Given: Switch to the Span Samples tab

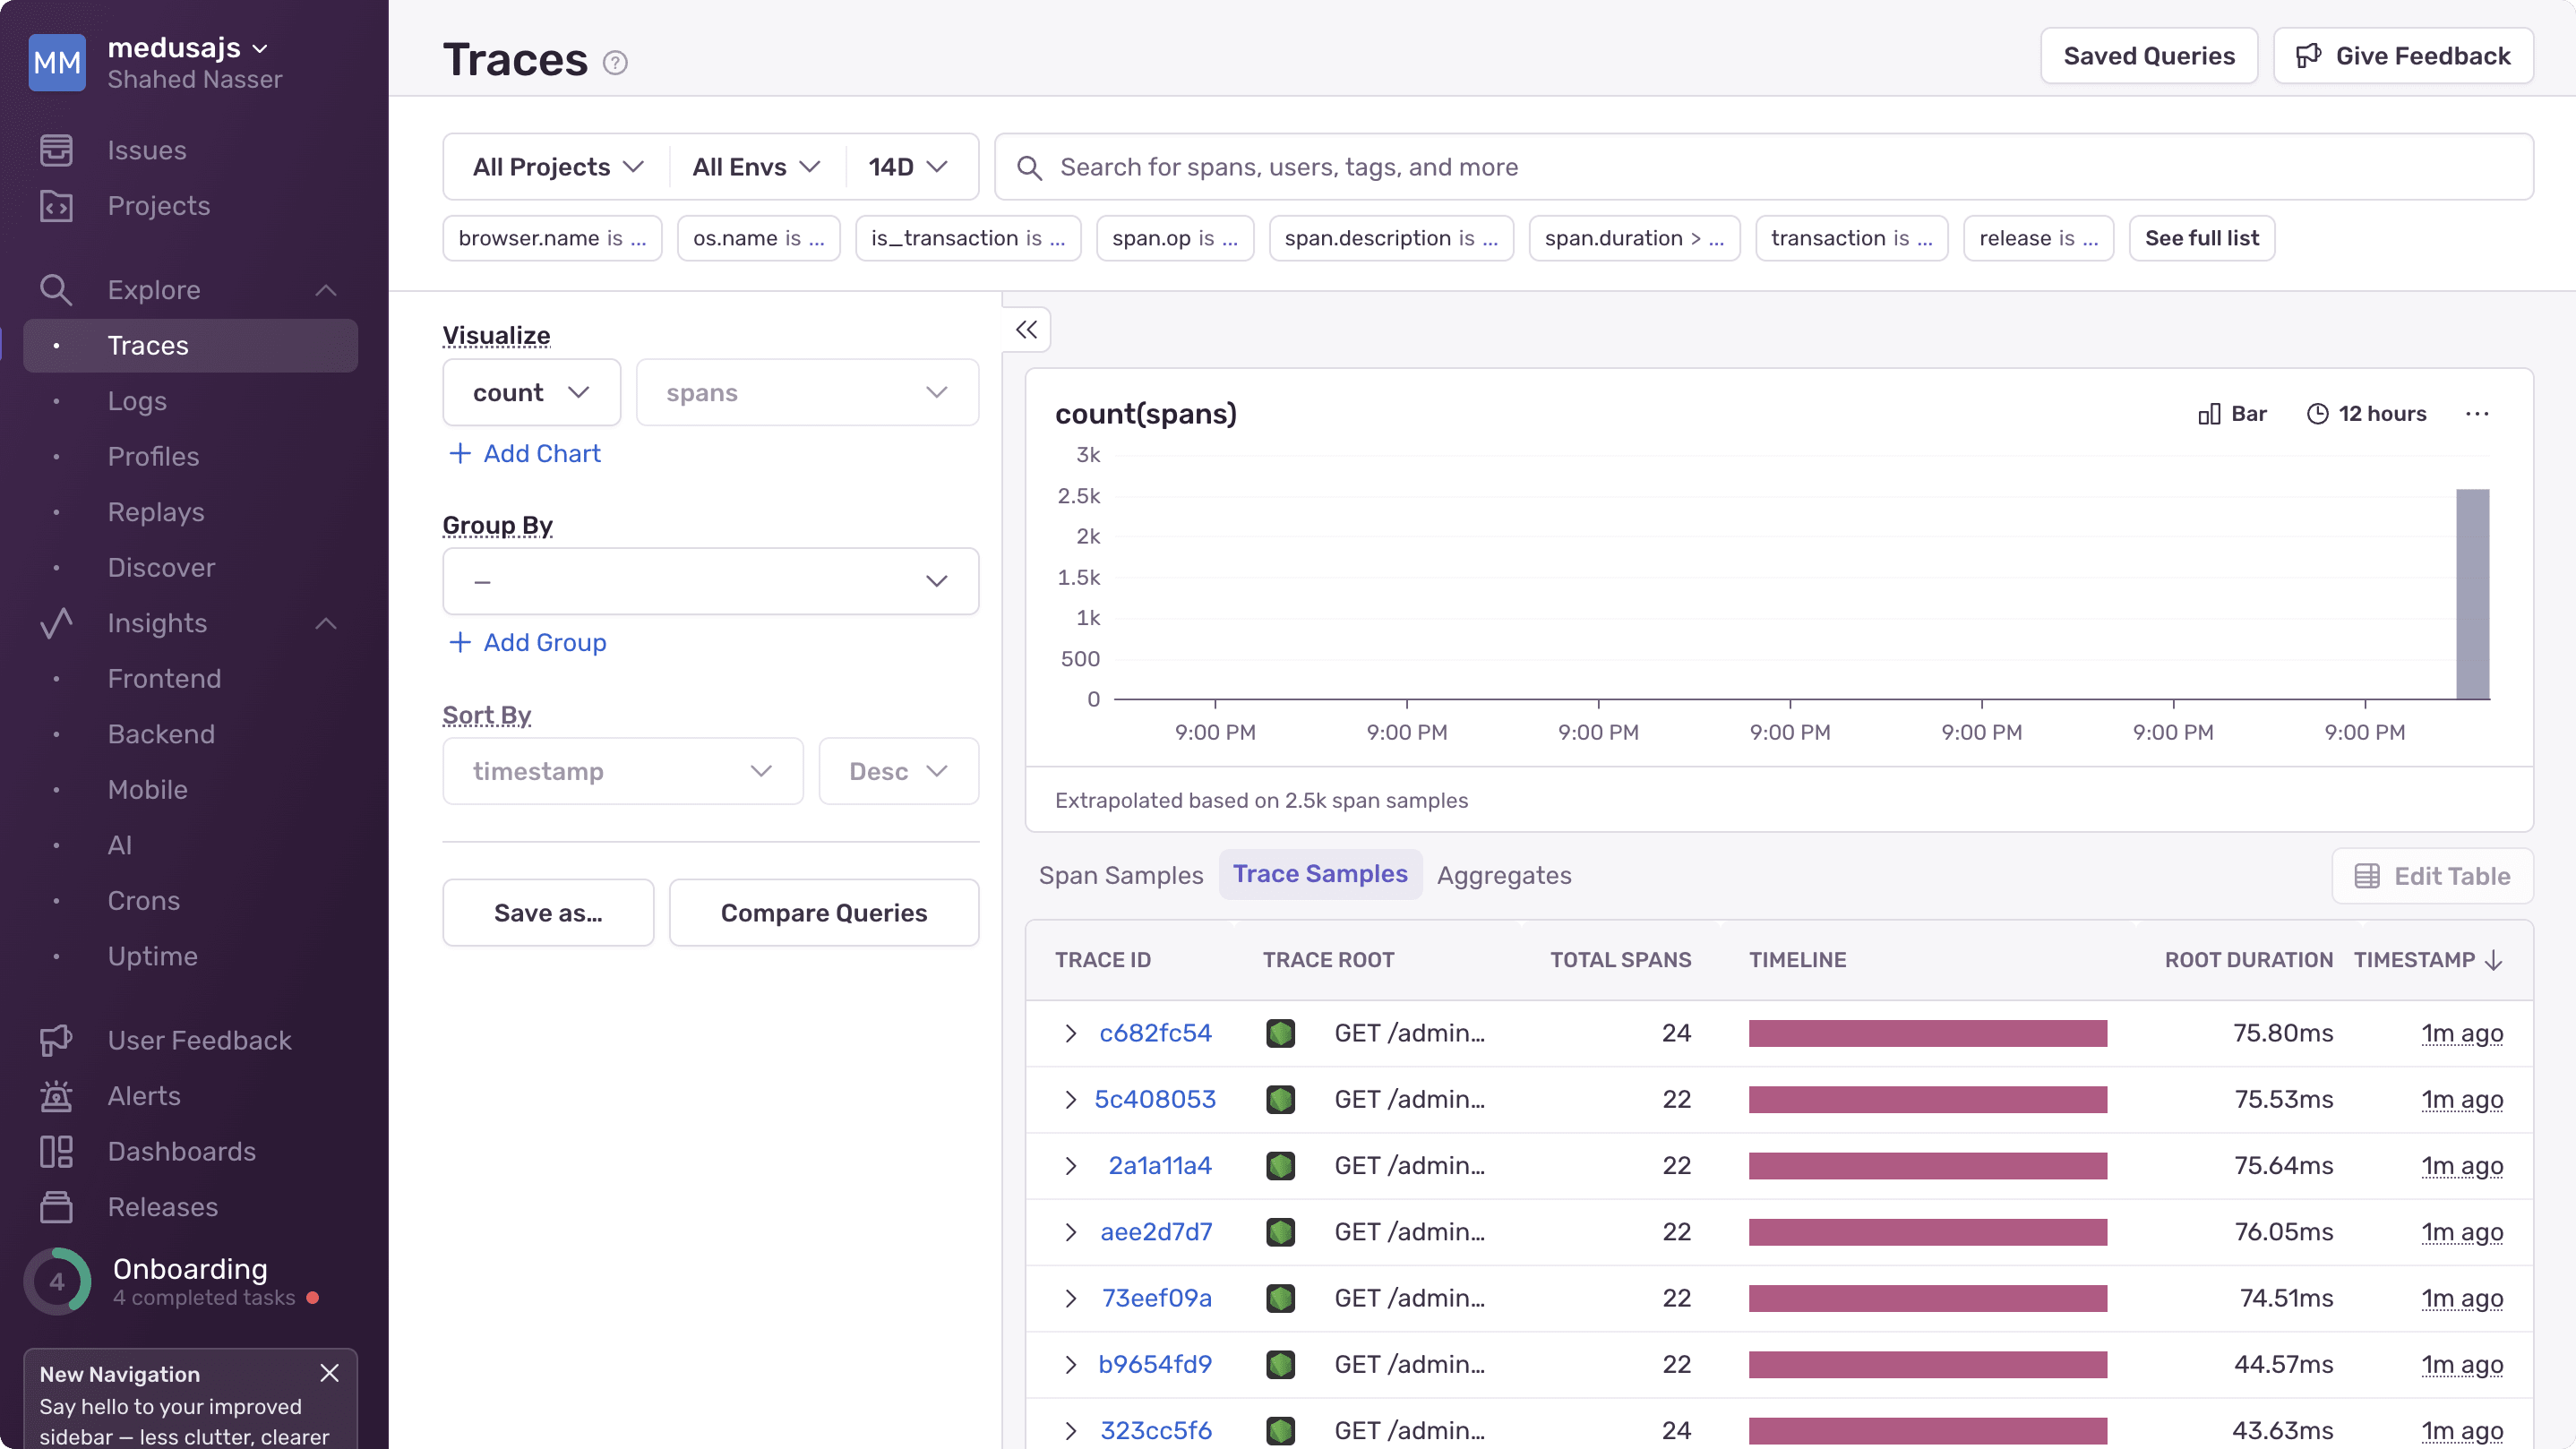Looking at the screenshot, I should 1120,875.
